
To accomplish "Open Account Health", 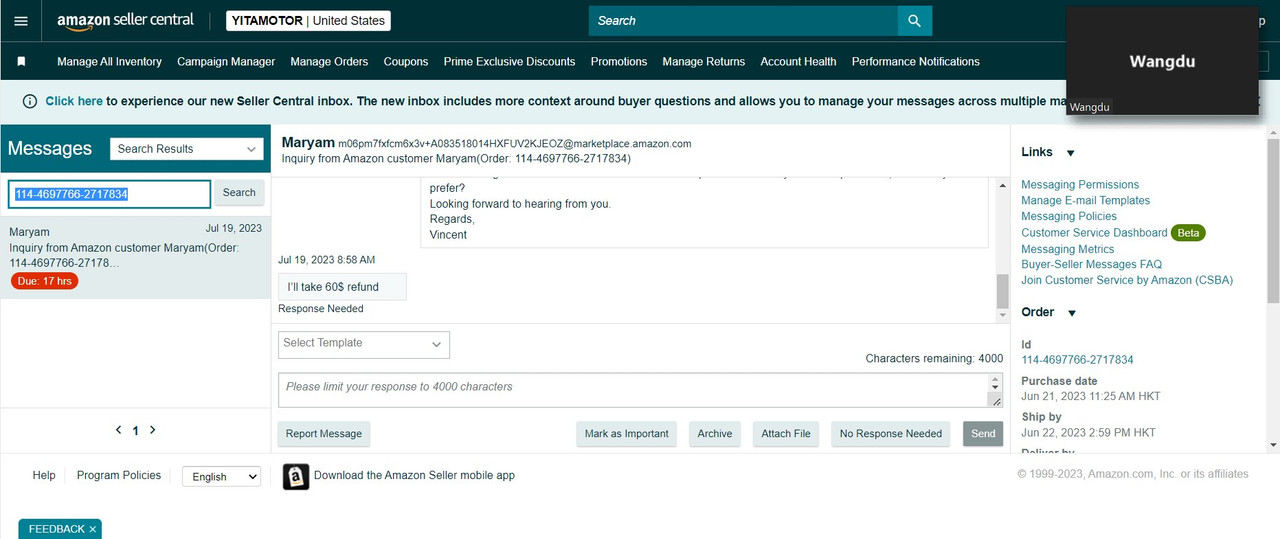I will 798,61.
